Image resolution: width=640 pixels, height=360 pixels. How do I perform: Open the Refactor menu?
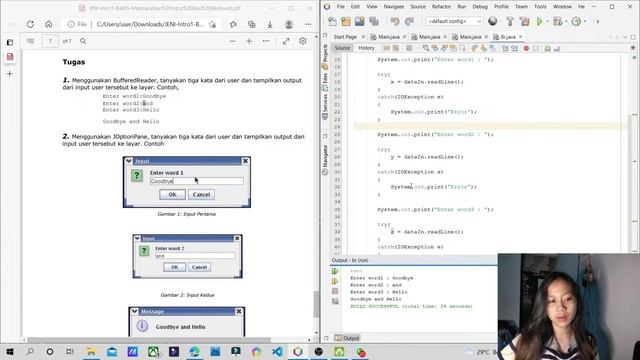[441, 7]
